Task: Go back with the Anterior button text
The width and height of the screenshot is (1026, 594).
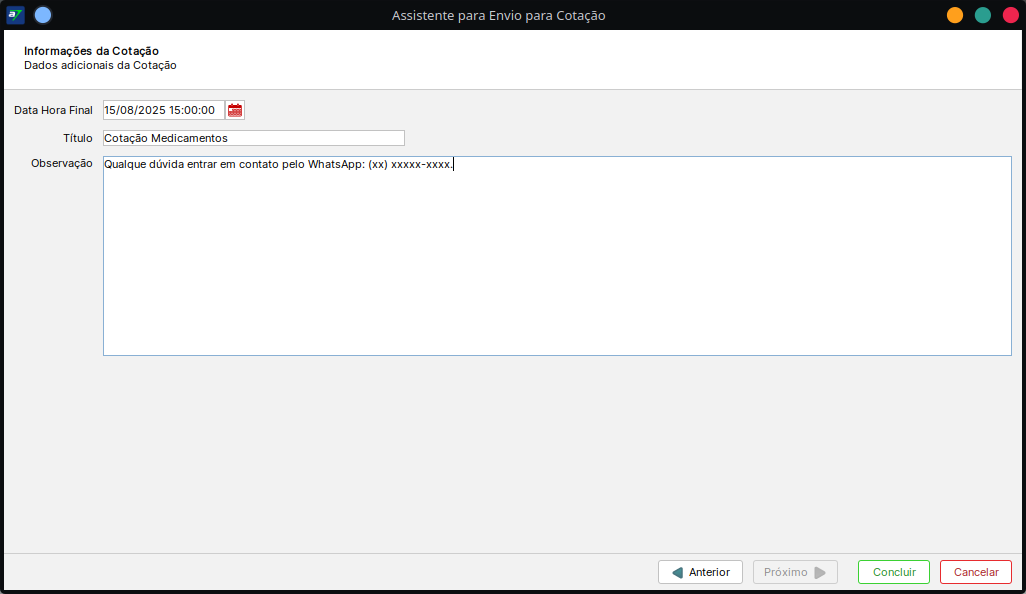Action: tap(709, 573)
